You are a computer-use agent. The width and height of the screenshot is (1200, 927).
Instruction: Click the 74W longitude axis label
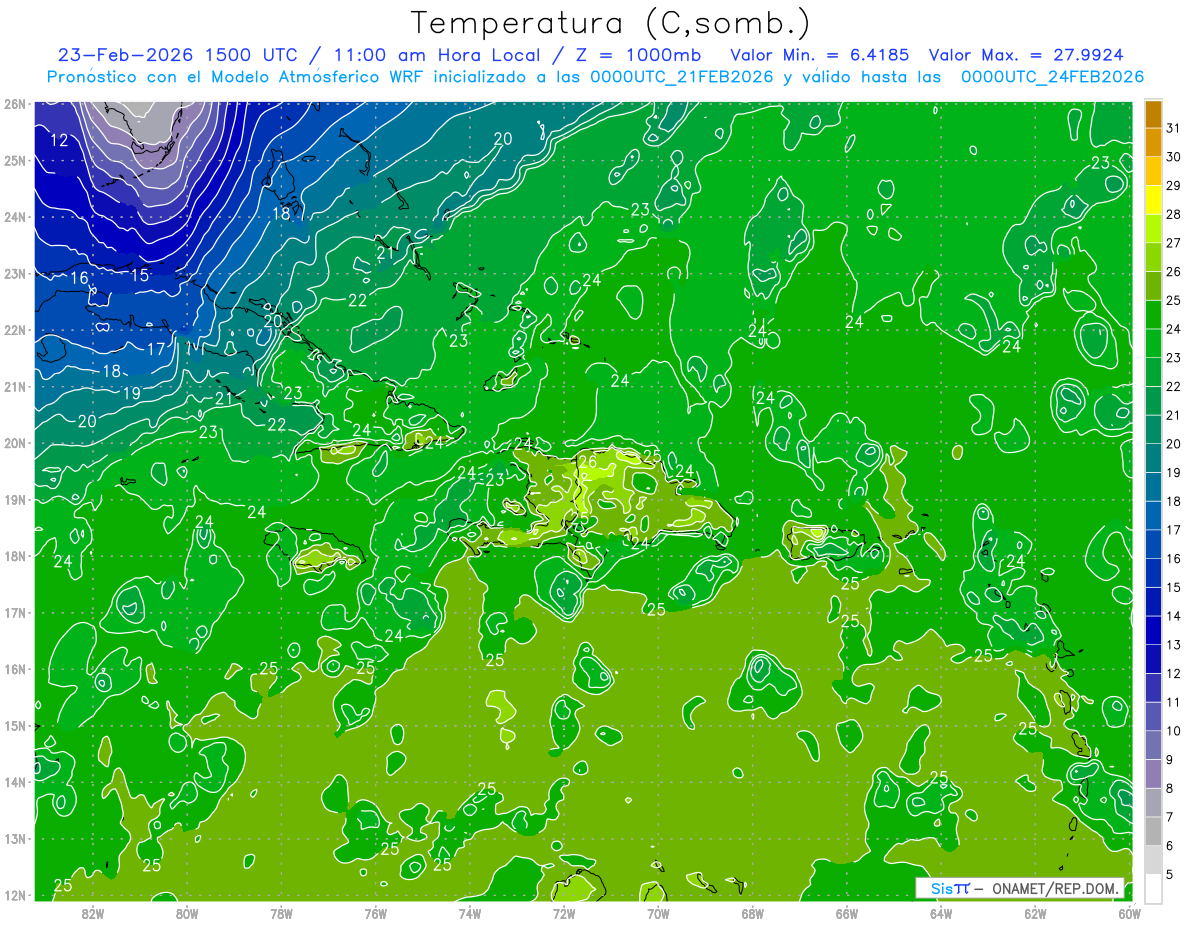click(470, 913)
